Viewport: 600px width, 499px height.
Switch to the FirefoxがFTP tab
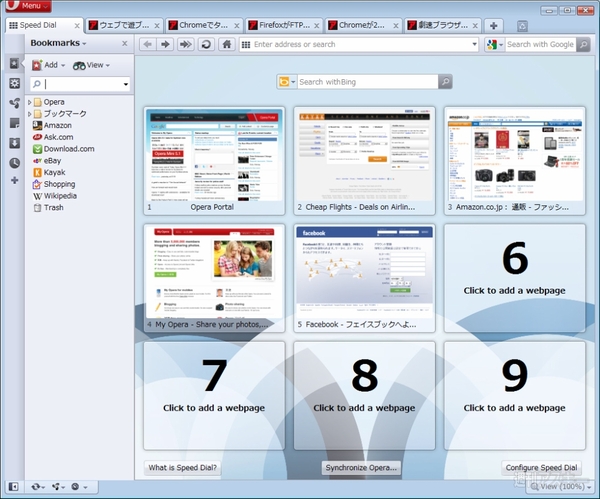point(284,26)
